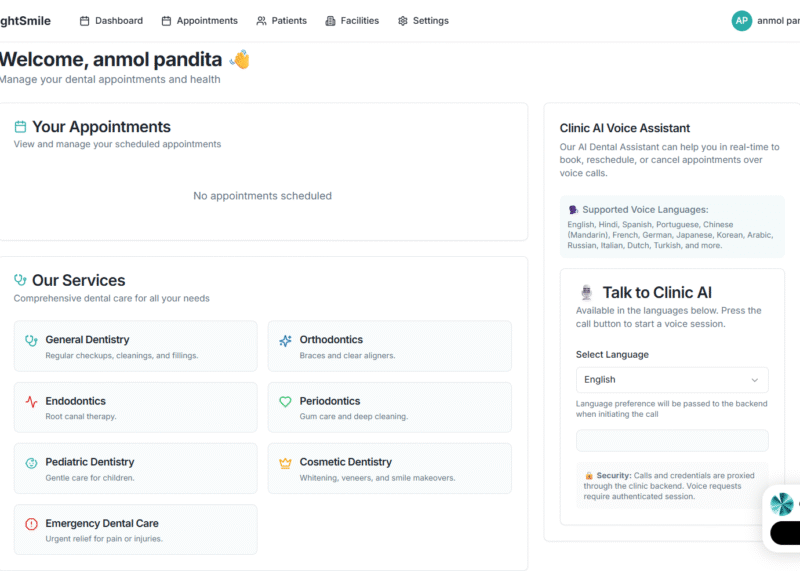800x571 pixels.
Task: Open the Facilities section
Action: pyautogui.click(x=351, y=20)
